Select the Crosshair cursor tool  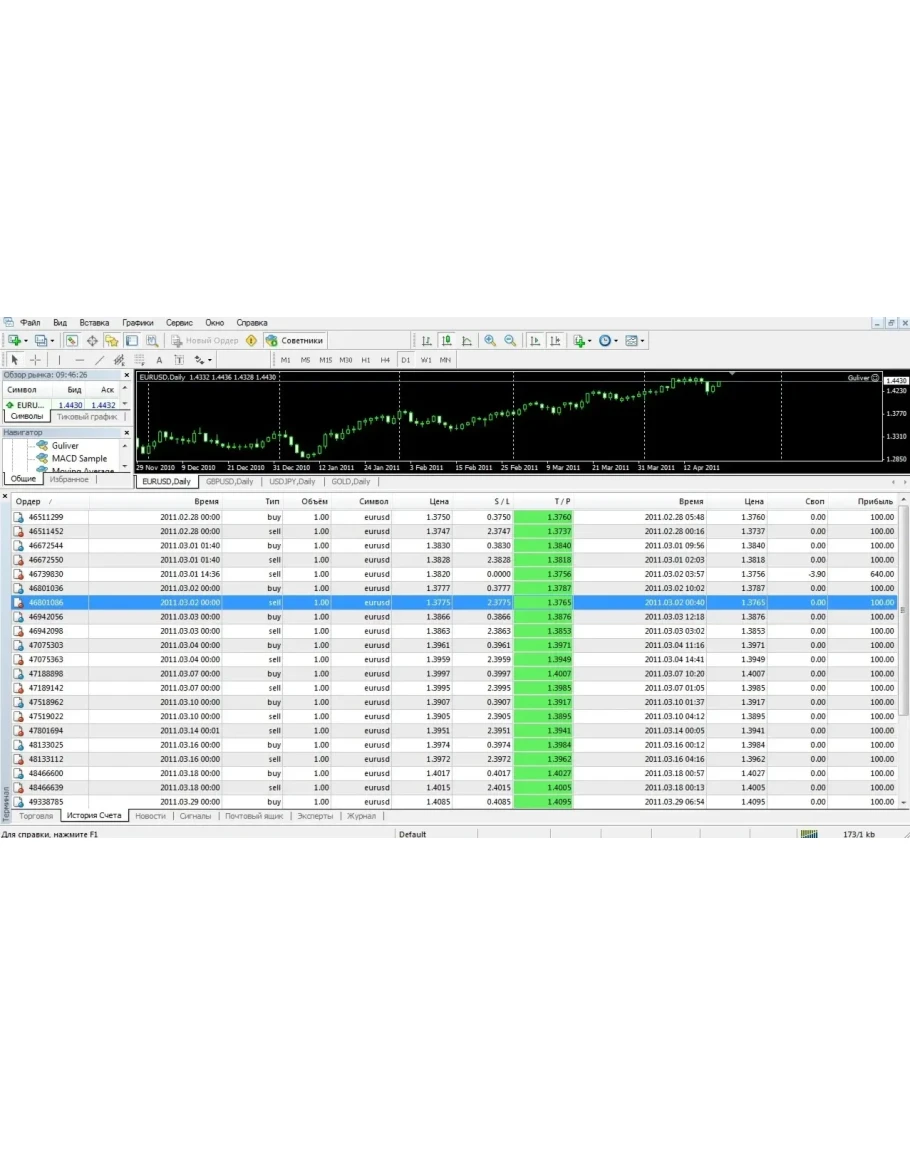(x=35, y=360)
